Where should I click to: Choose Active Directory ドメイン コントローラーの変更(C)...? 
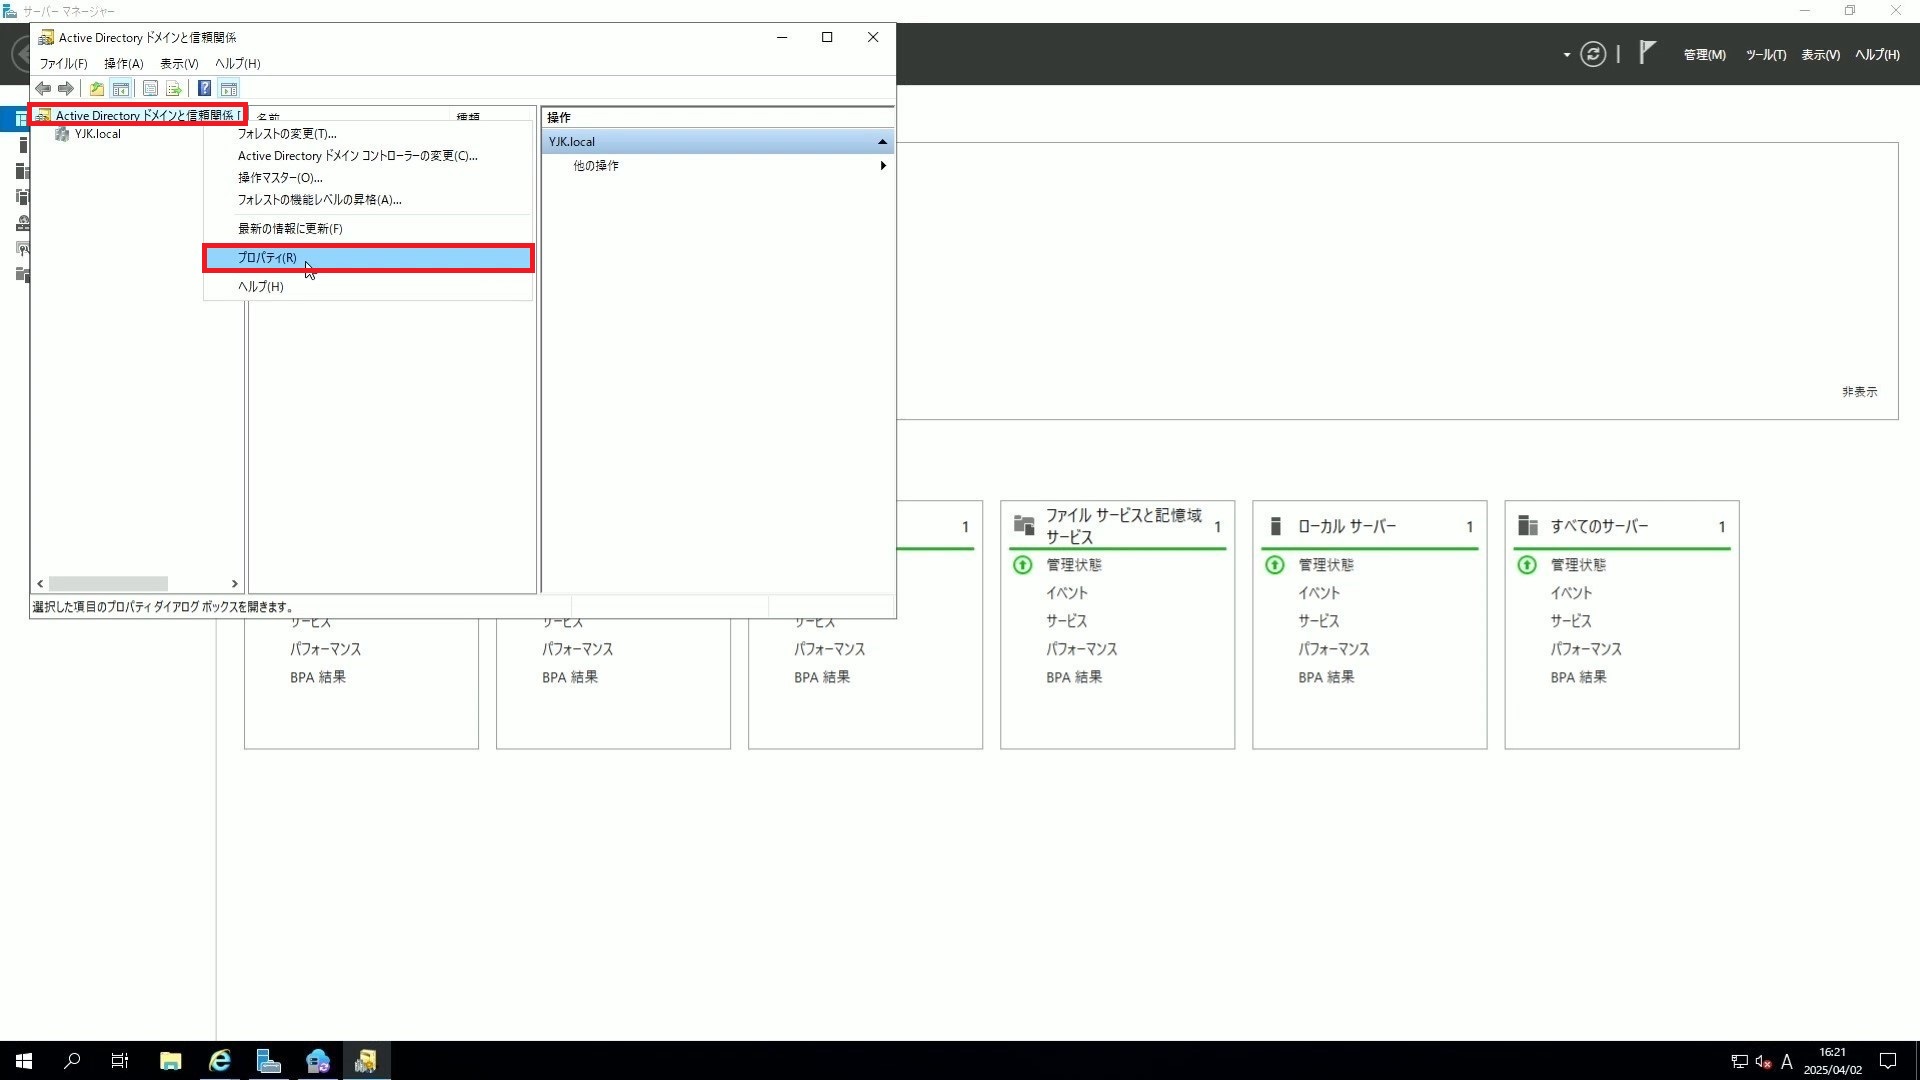click(368, 155)
